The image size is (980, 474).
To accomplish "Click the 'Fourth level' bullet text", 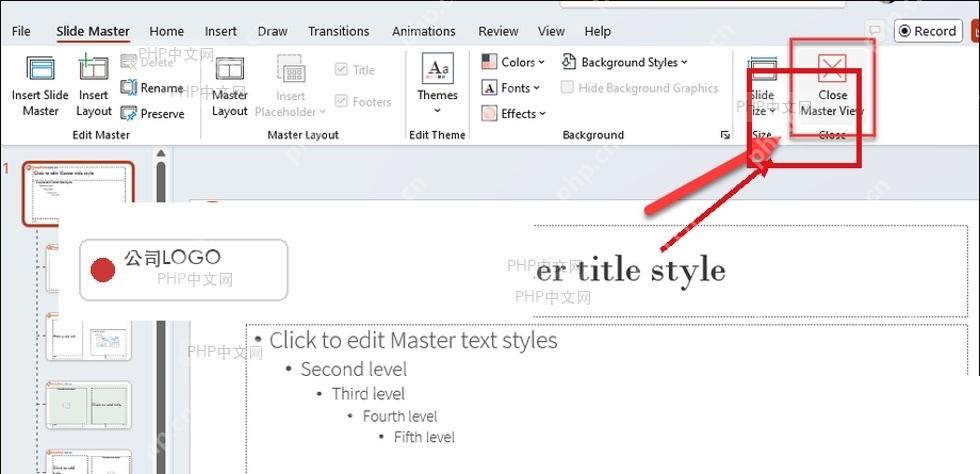I will (x=400, y=416).
